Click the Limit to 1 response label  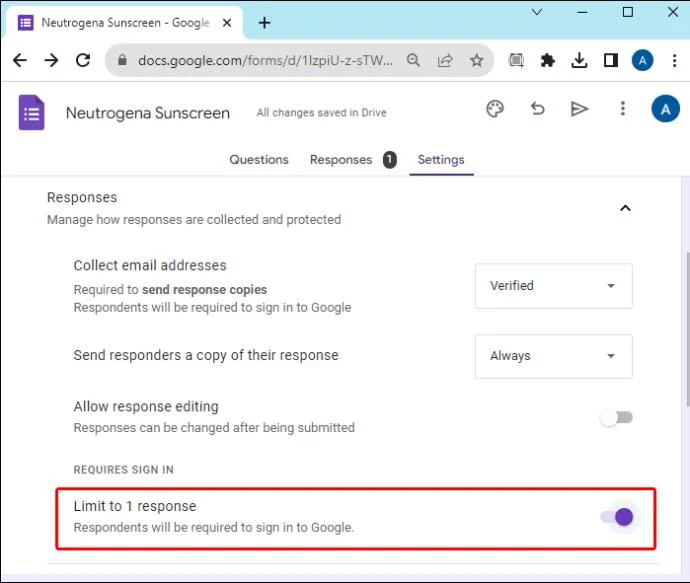pos(135,506)
